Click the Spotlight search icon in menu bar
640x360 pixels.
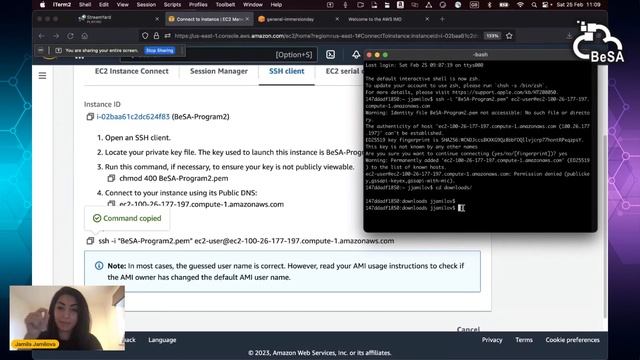pyautogui.click(x=534, y=4)
